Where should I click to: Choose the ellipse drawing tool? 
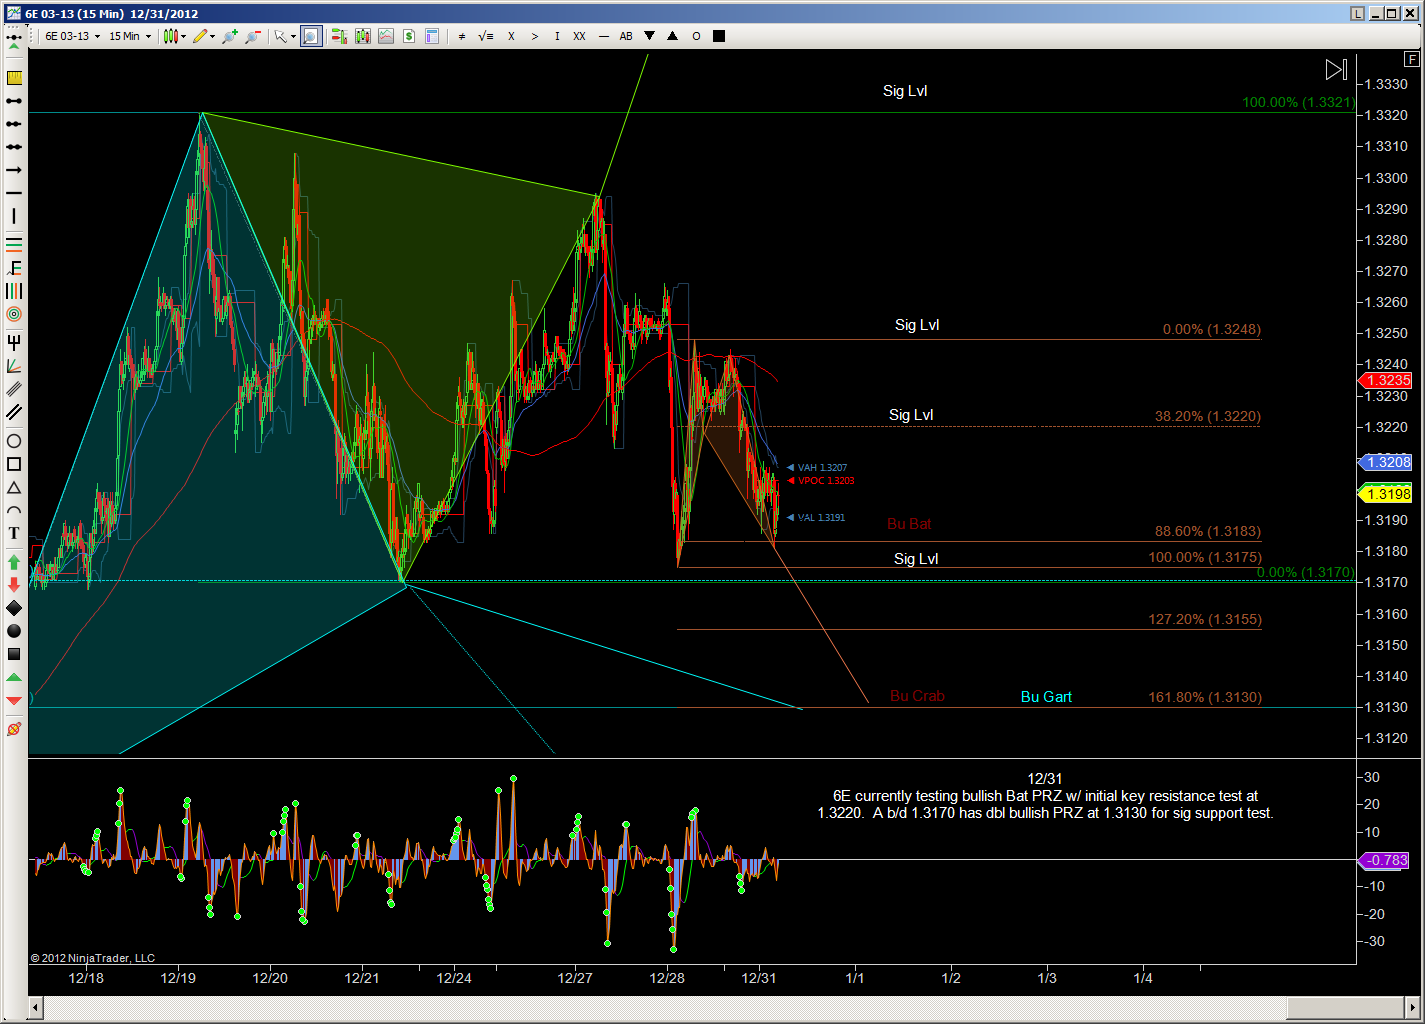click(14, 441)
